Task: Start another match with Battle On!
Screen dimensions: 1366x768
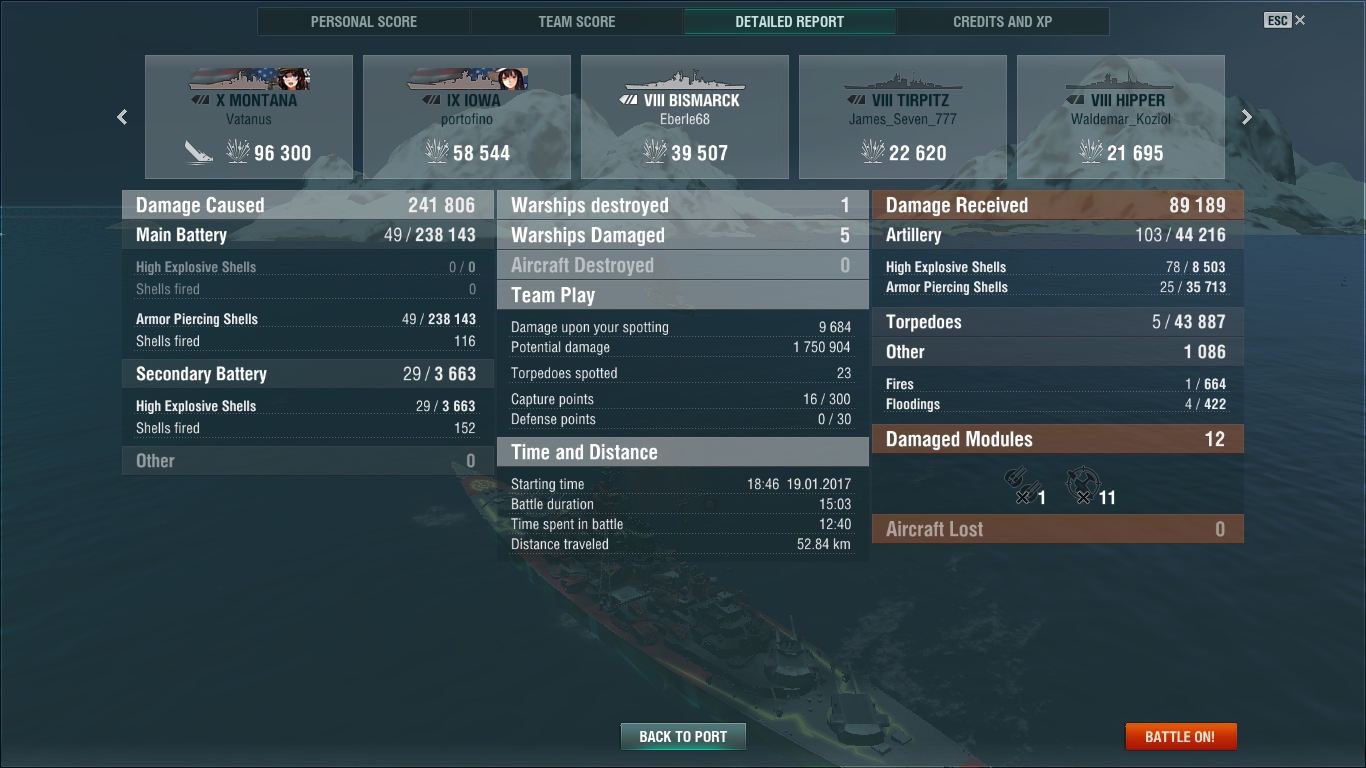Action: click(1181, 737)
